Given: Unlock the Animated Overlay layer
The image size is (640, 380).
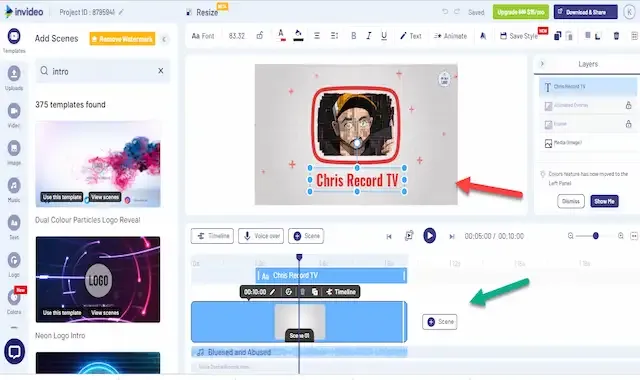Looking at the screenshot, I should 629,105.
